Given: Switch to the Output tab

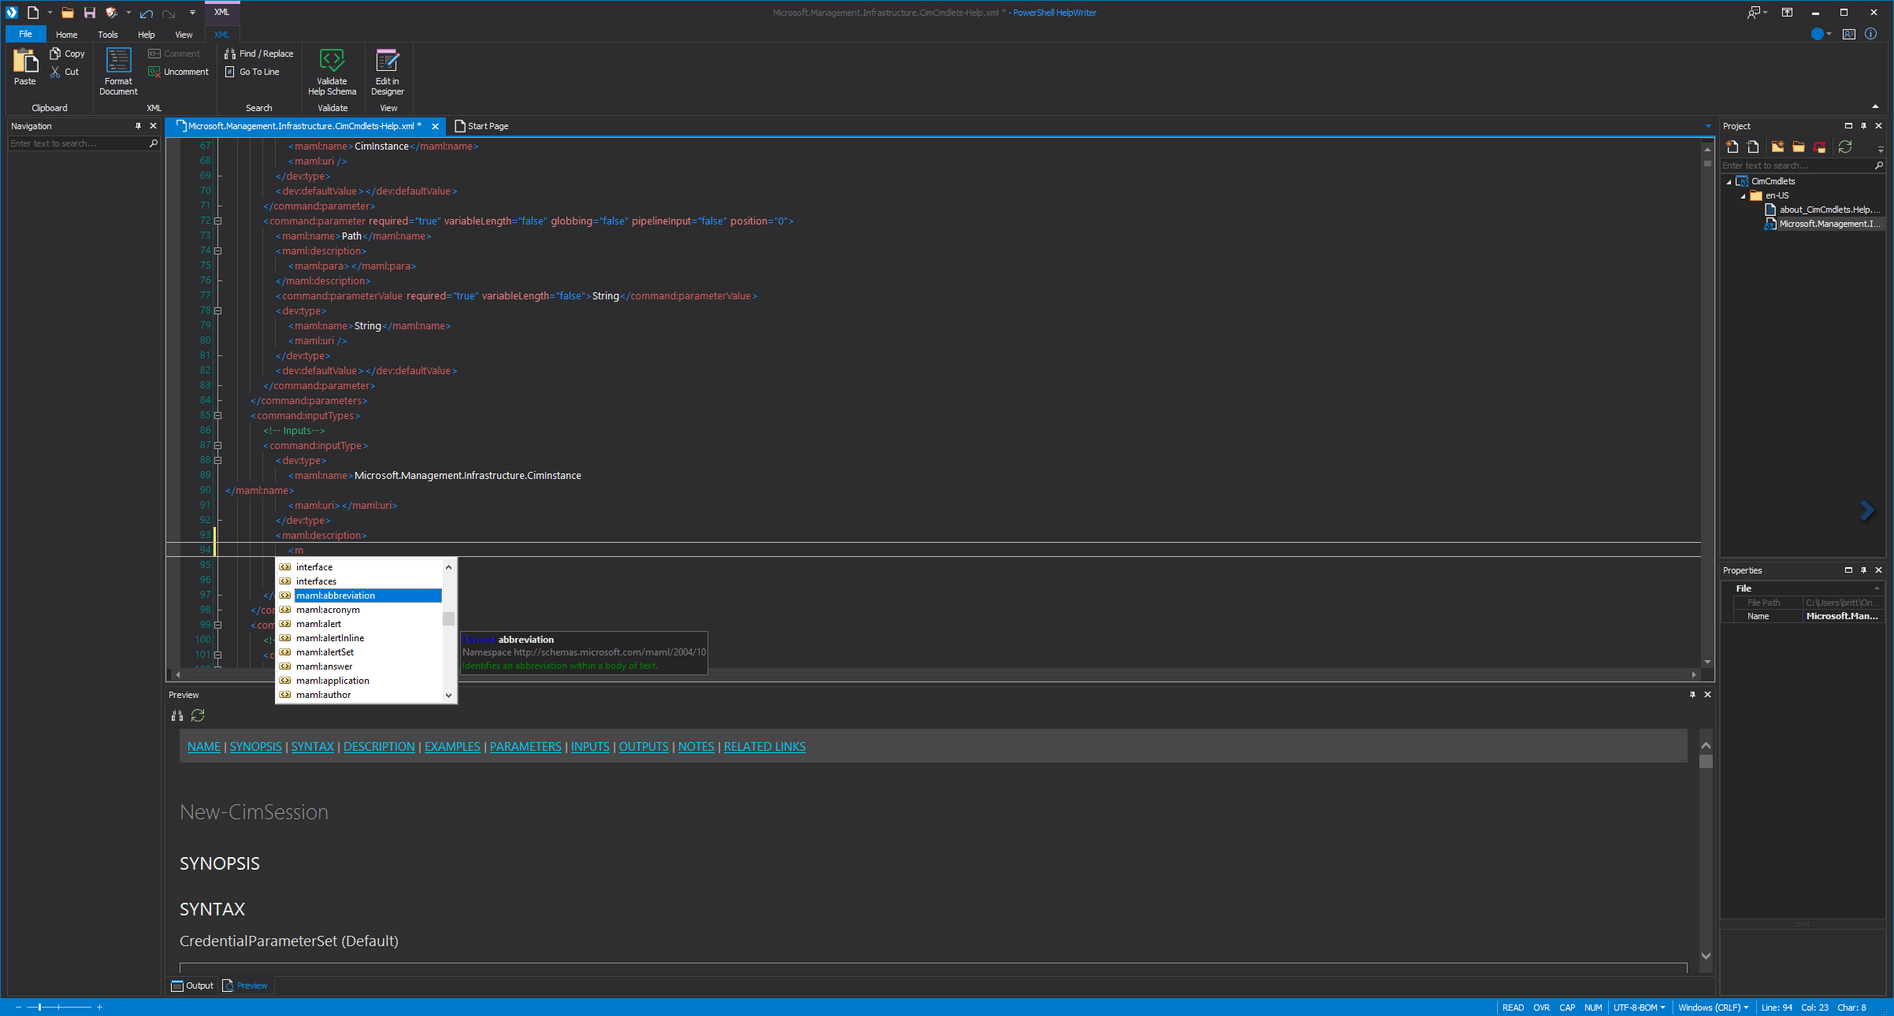Looking at the screenshot, I should click(x=192, y=986).
